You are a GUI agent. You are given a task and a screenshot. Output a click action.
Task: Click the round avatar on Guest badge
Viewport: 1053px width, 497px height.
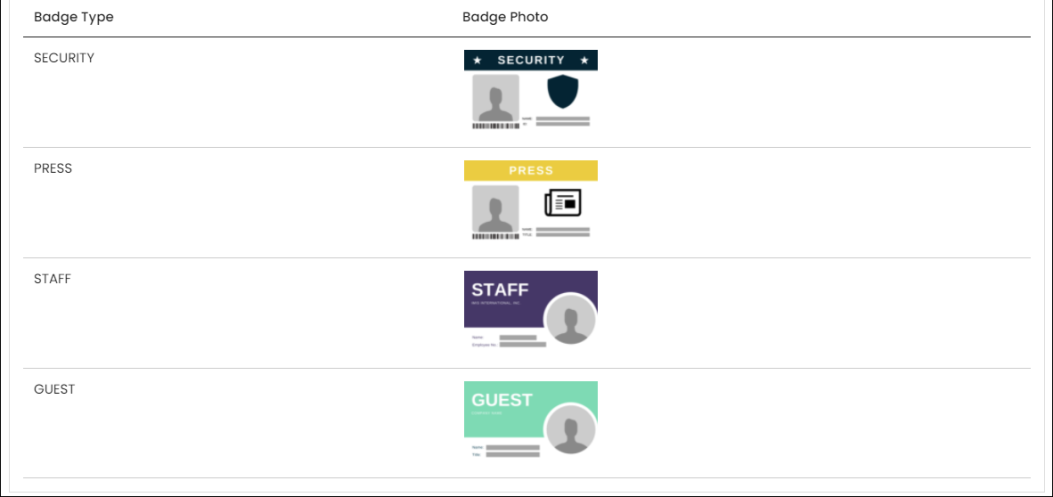point(570,430)
